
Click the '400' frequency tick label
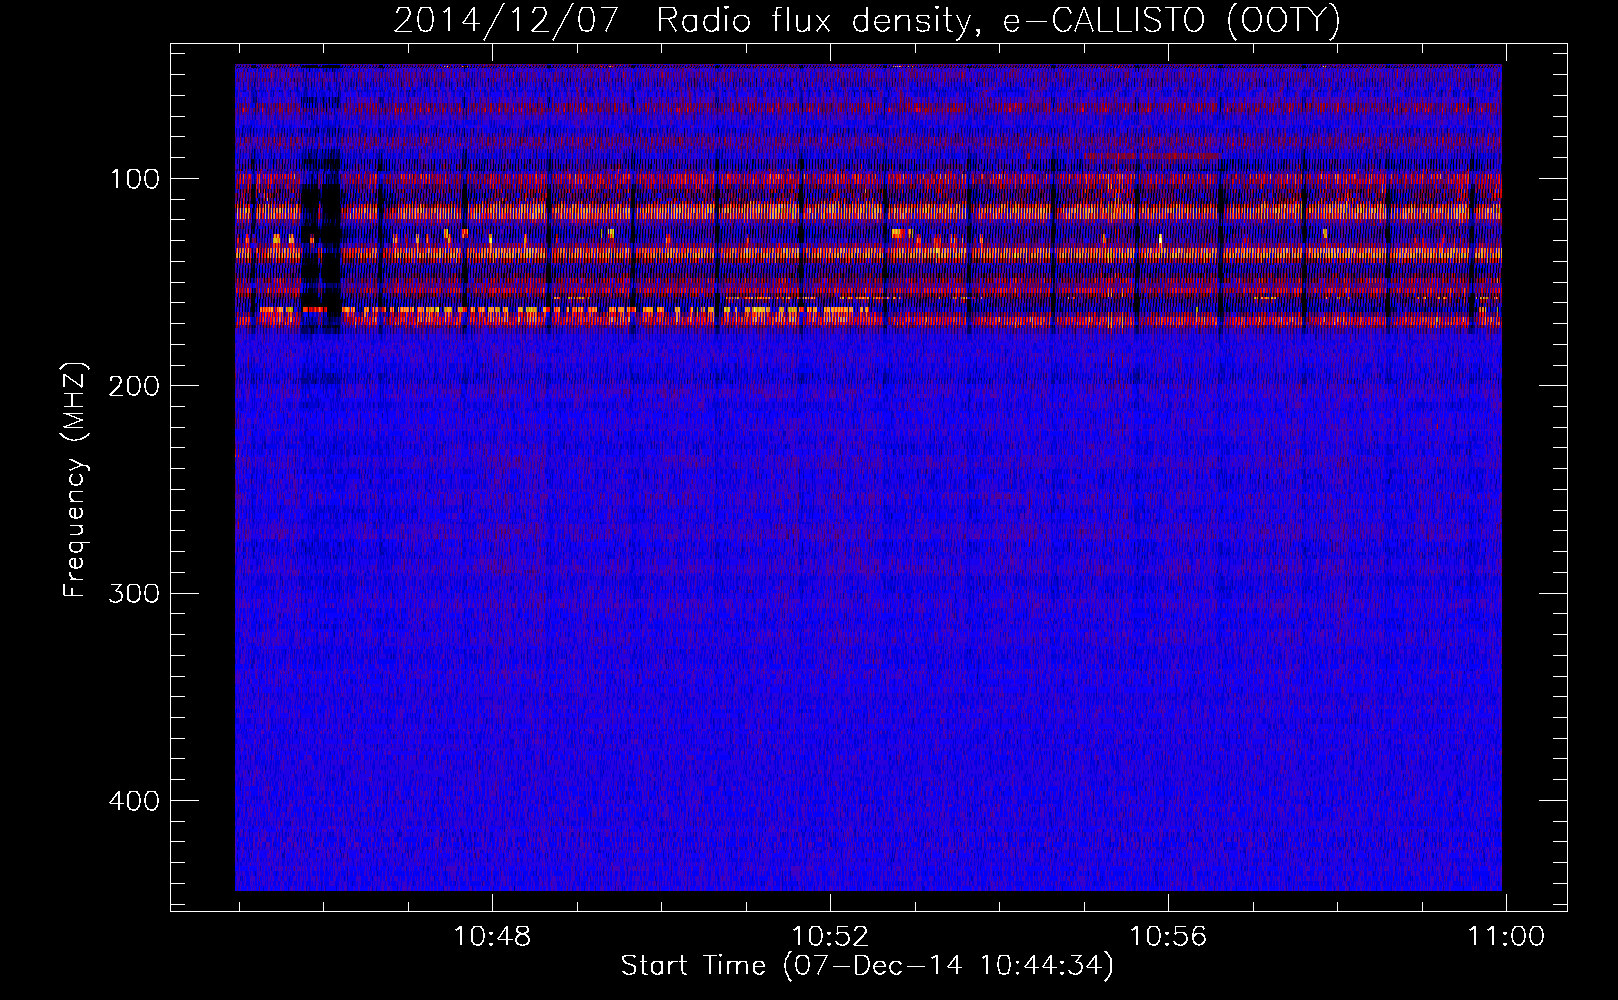pyautogui.click(x=134, y=801)
